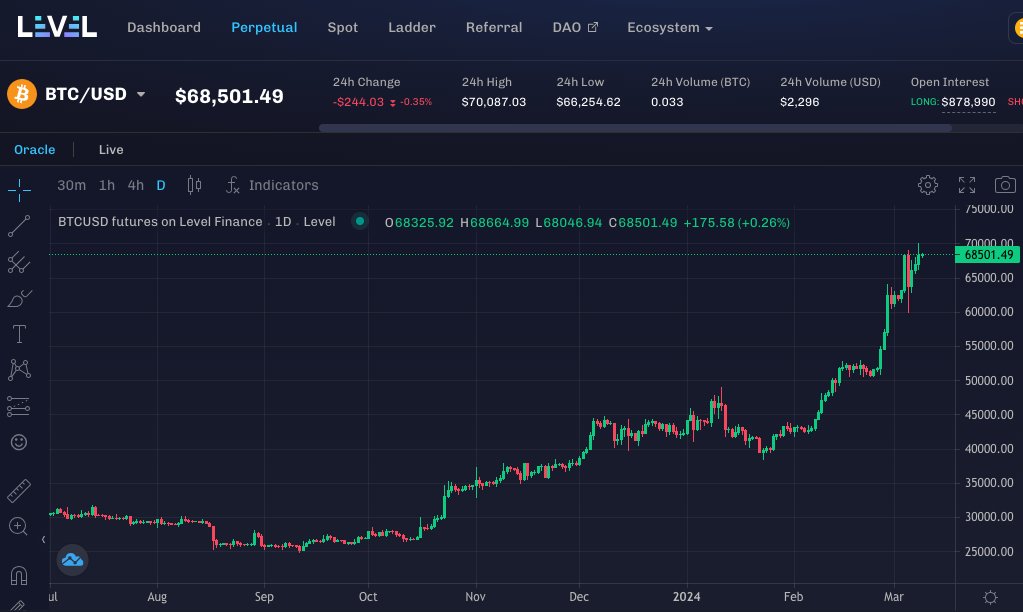Enter fullscreen chart mode
The width and height of the screenshot is (1023, 612).
click(967, 185)
